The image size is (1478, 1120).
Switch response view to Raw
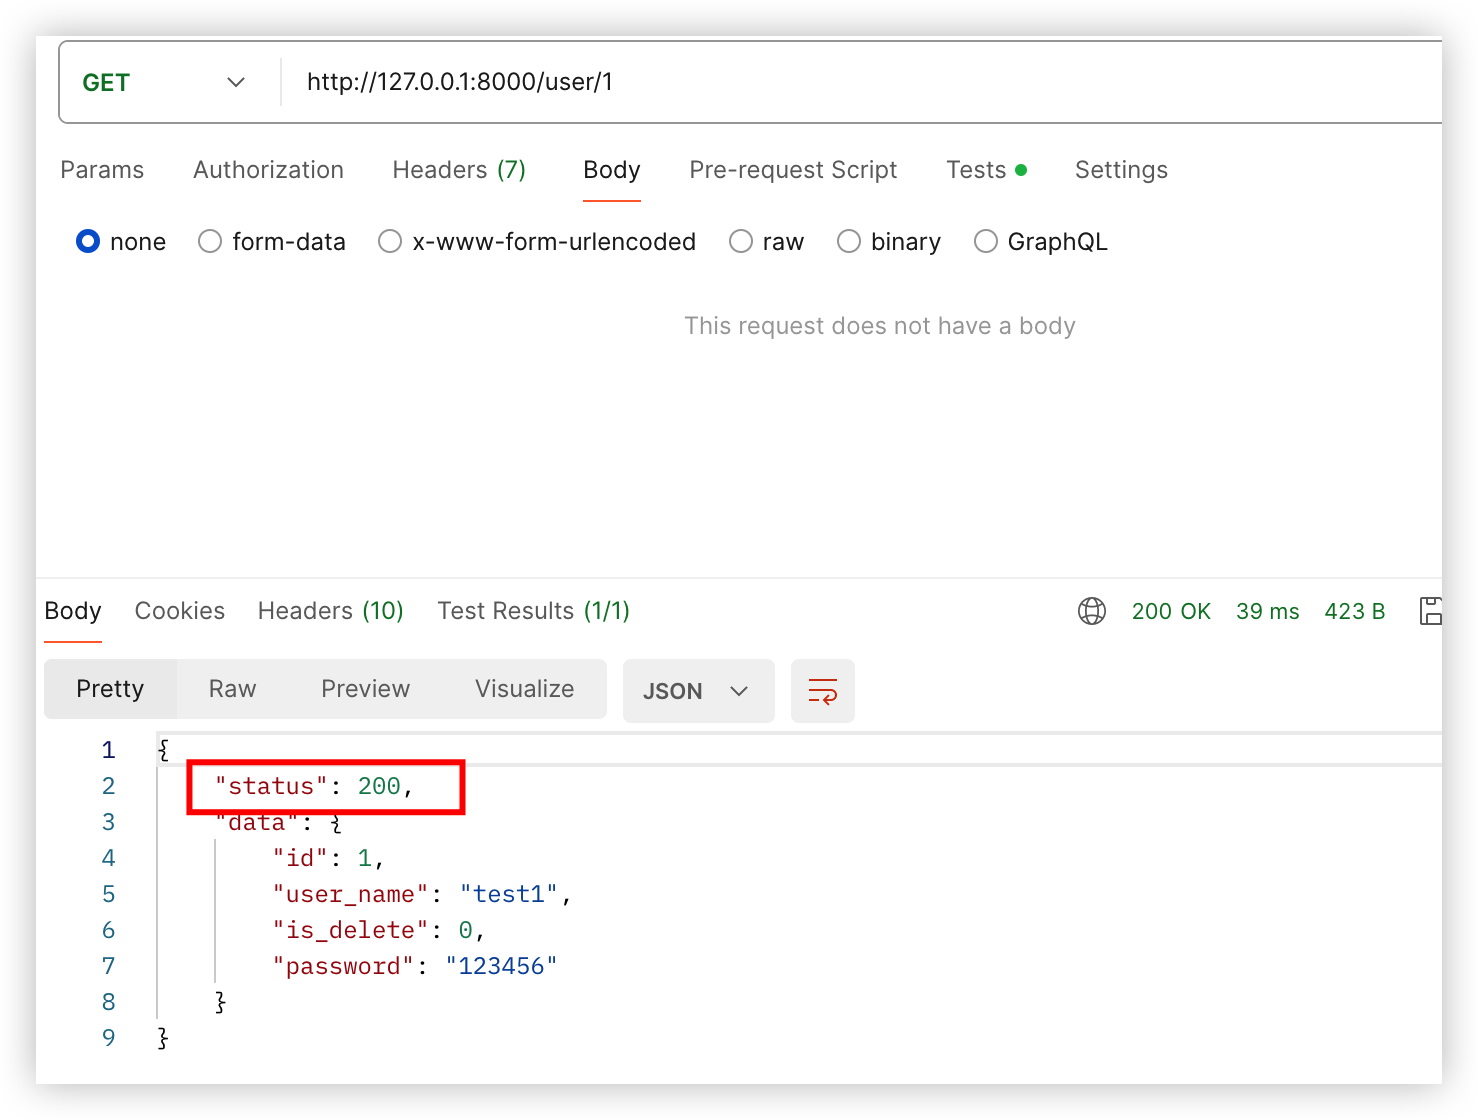point(232,689)
